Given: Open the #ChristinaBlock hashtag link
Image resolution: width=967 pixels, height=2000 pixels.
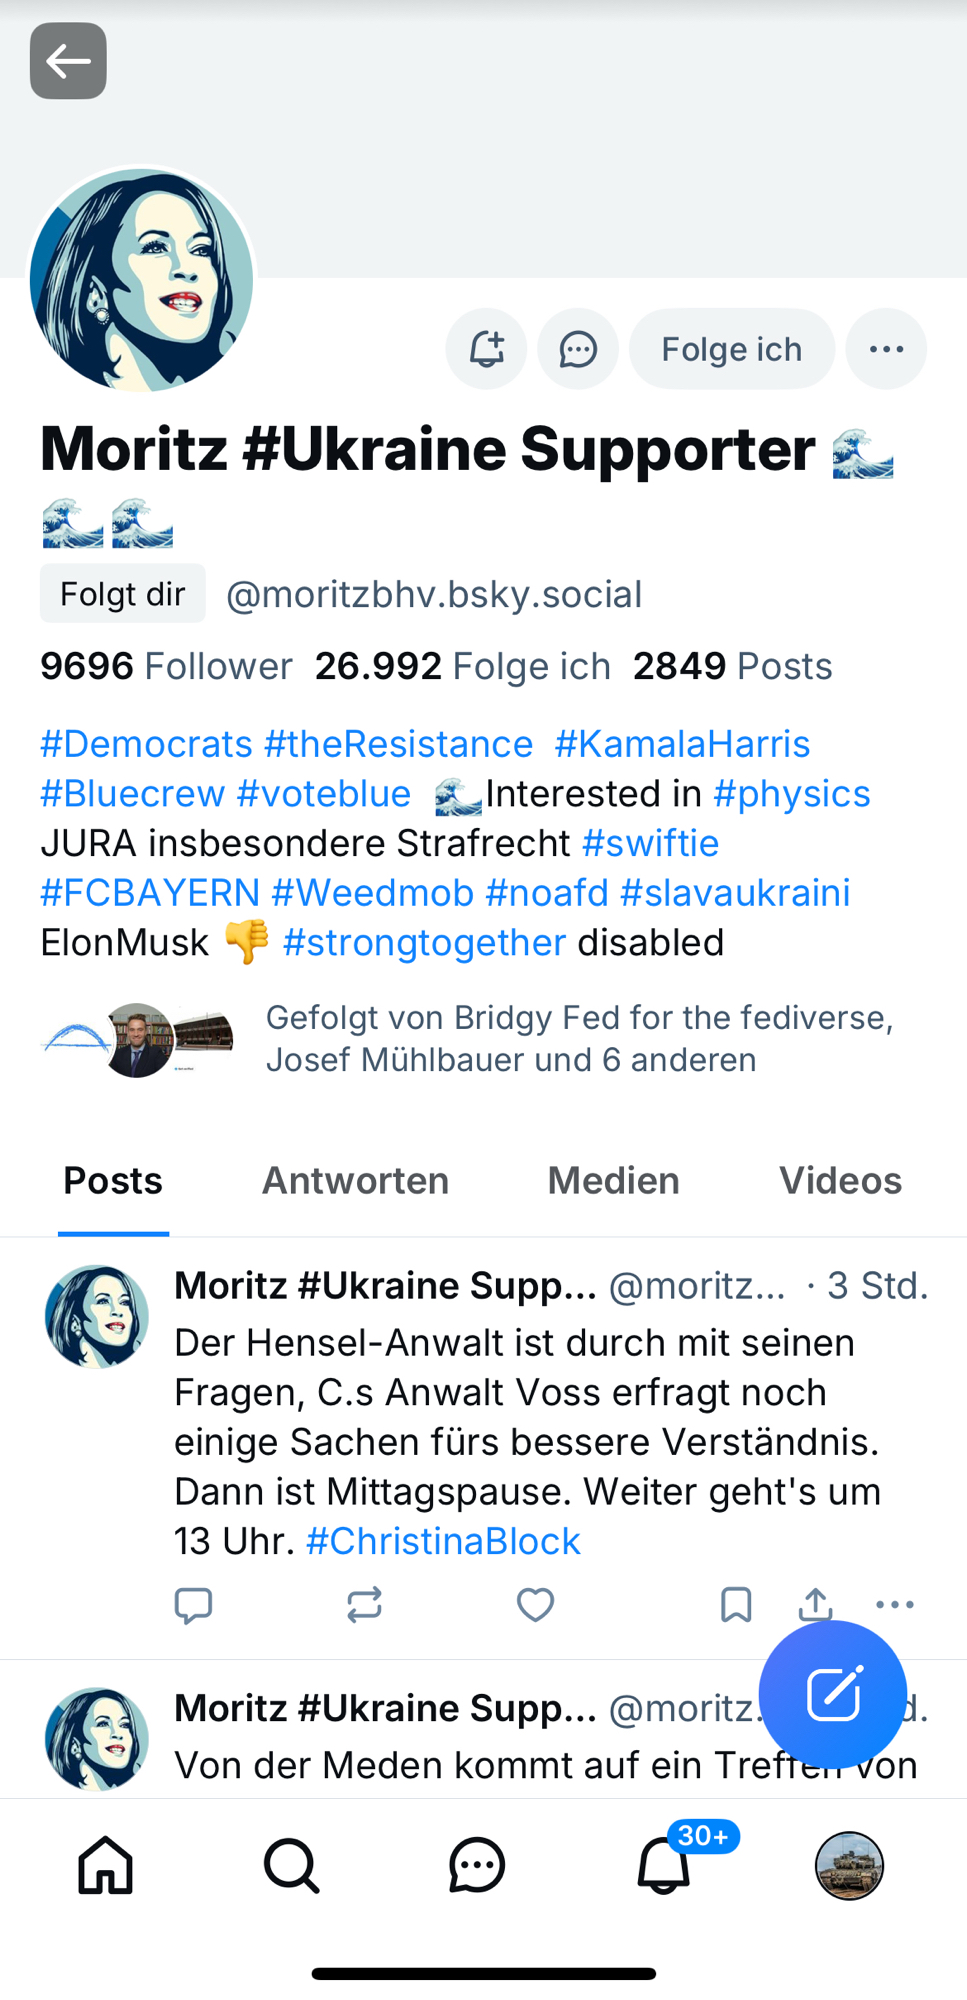Looking at the screenshot, I should (443, 1541).
